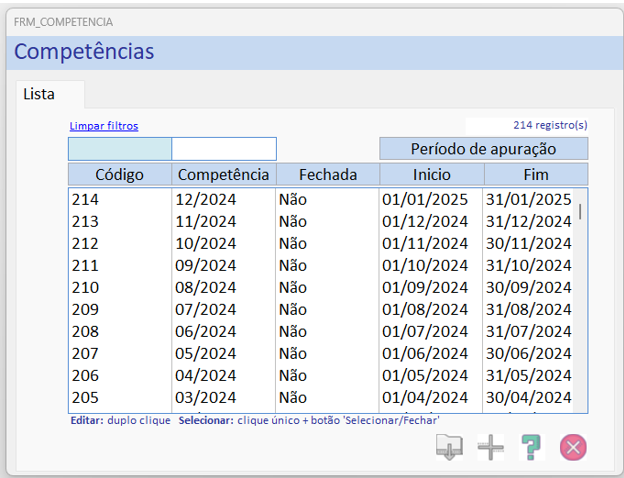
Task: Click Fim date 31/10/2024
Action: [528, 265]
